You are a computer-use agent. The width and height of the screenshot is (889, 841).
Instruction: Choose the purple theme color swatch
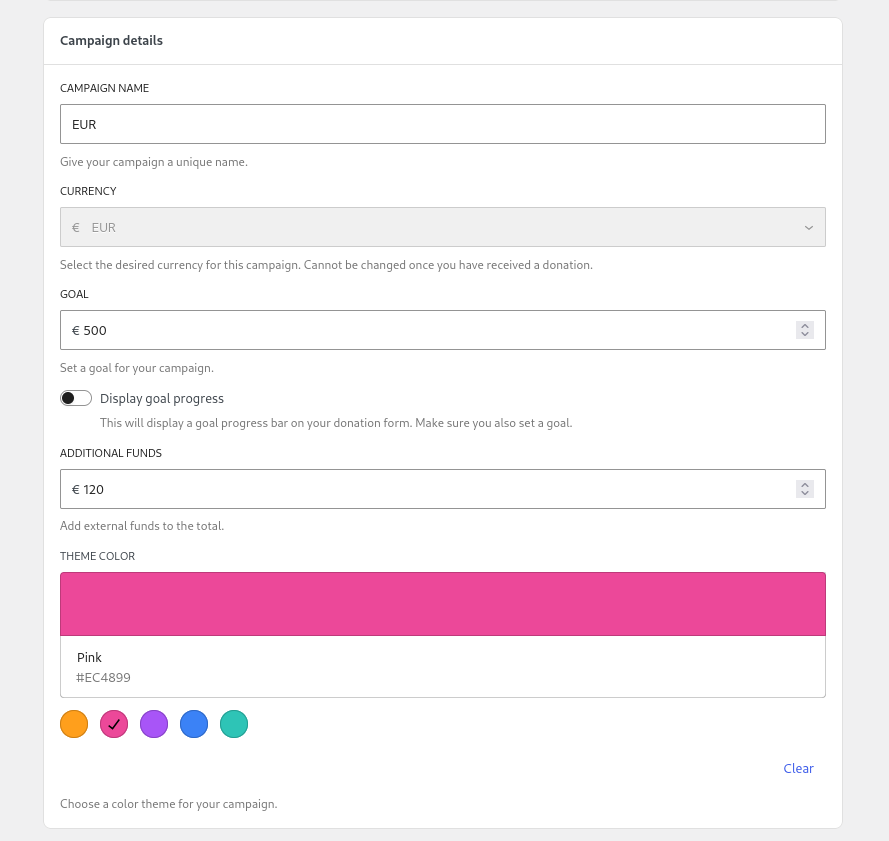[154, 724]
